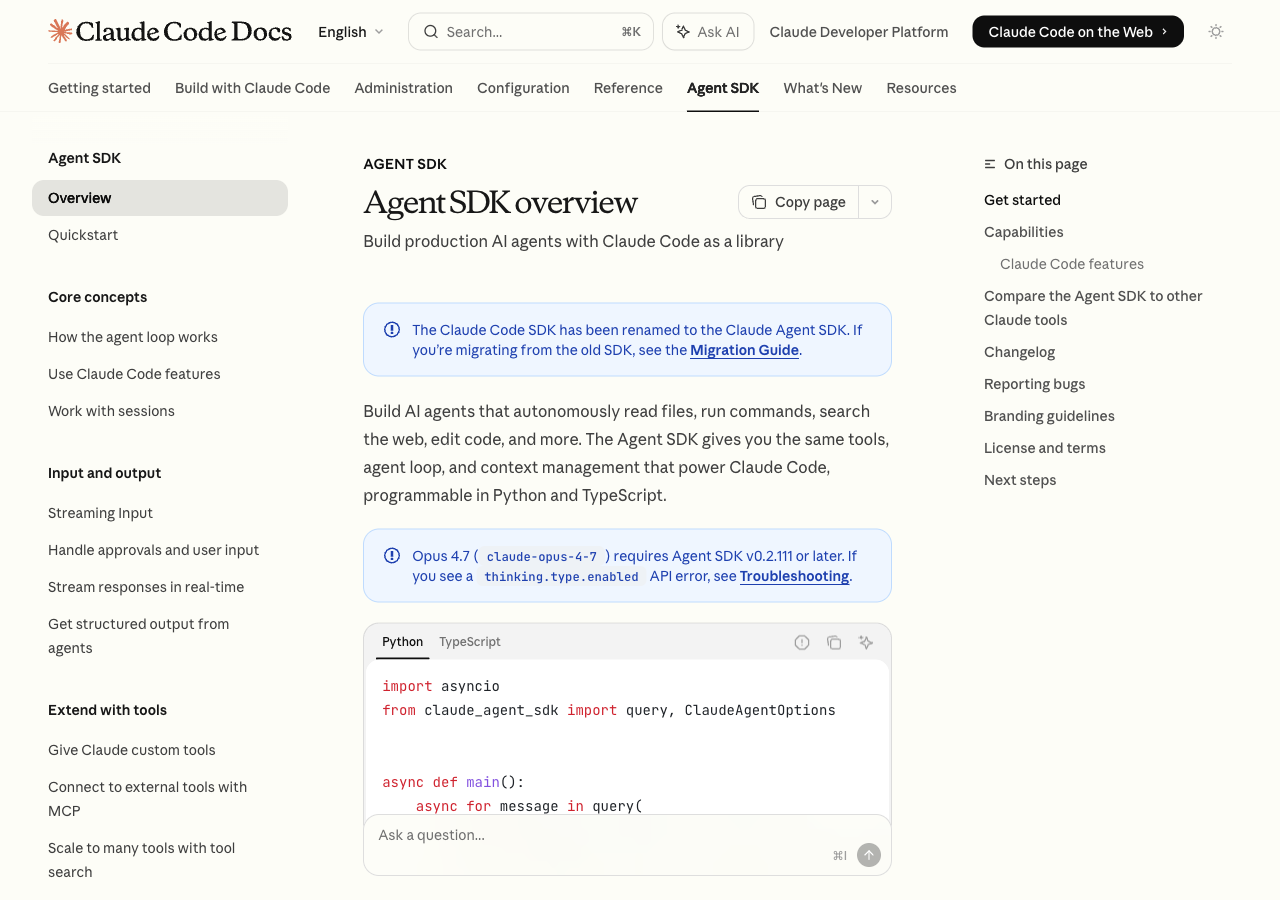The height and width of the screenshot is (900, 1280).
Task: Open the Getting started tab
Action: 99,88
